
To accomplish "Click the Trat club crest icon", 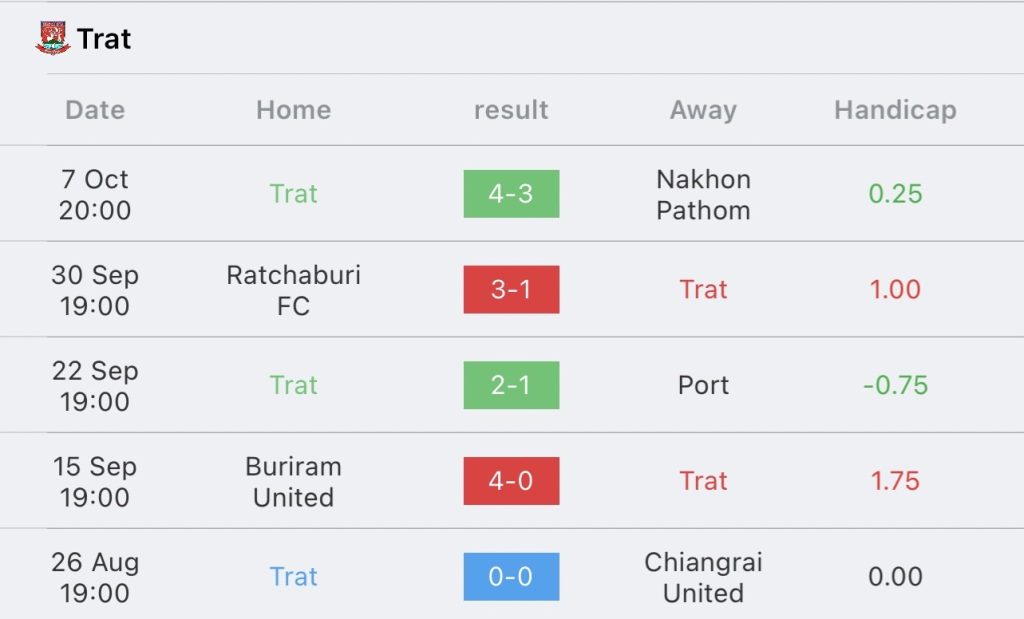I will (x=52, y=38).
